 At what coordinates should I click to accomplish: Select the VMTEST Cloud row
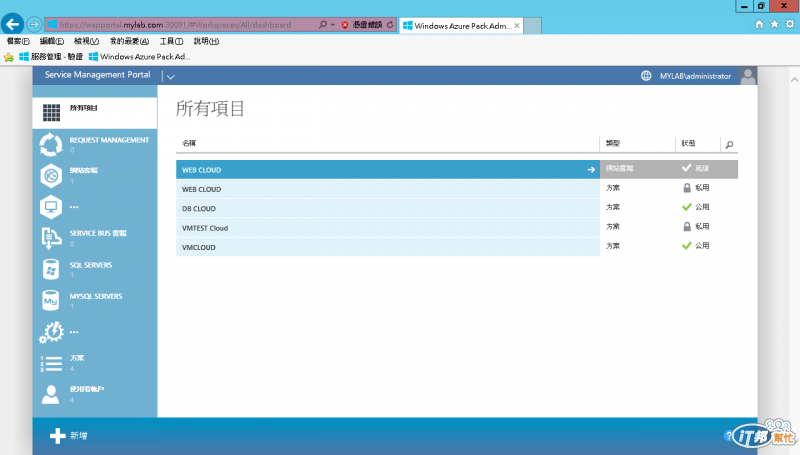tap(457, 228)
